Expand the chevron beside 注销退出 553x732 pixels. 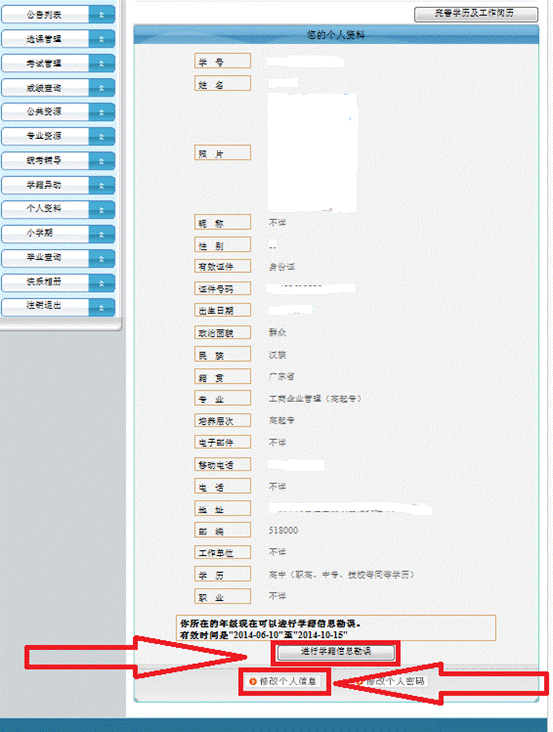(102, 306)
